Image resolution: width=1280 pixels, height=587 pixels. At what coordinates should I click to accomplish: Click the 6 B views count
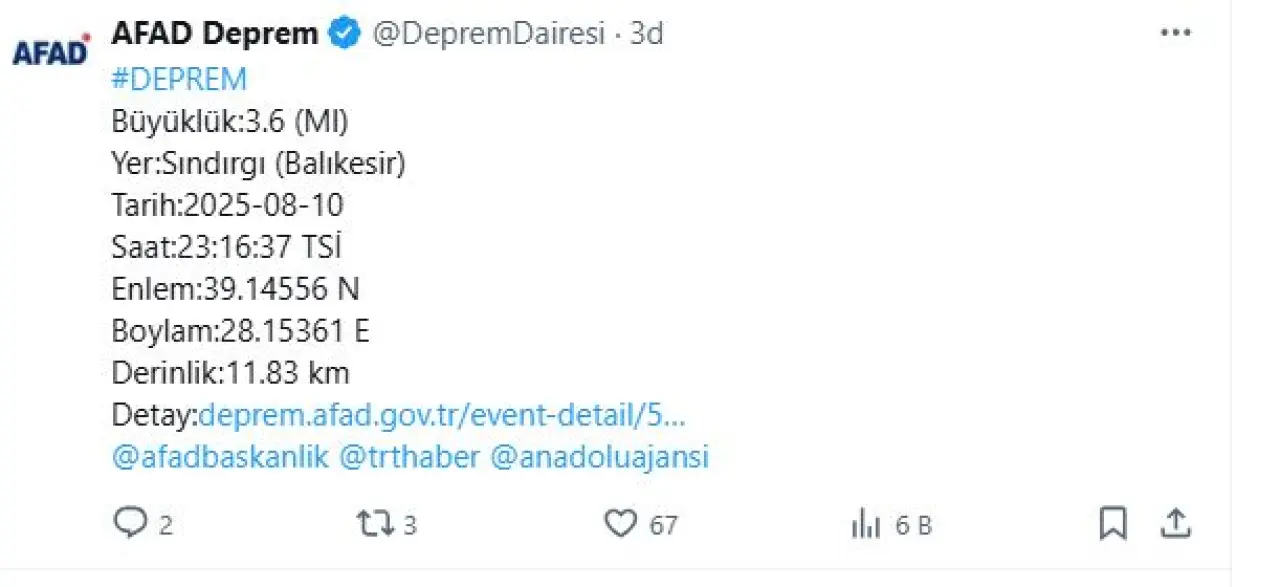[x=913, y=525]
